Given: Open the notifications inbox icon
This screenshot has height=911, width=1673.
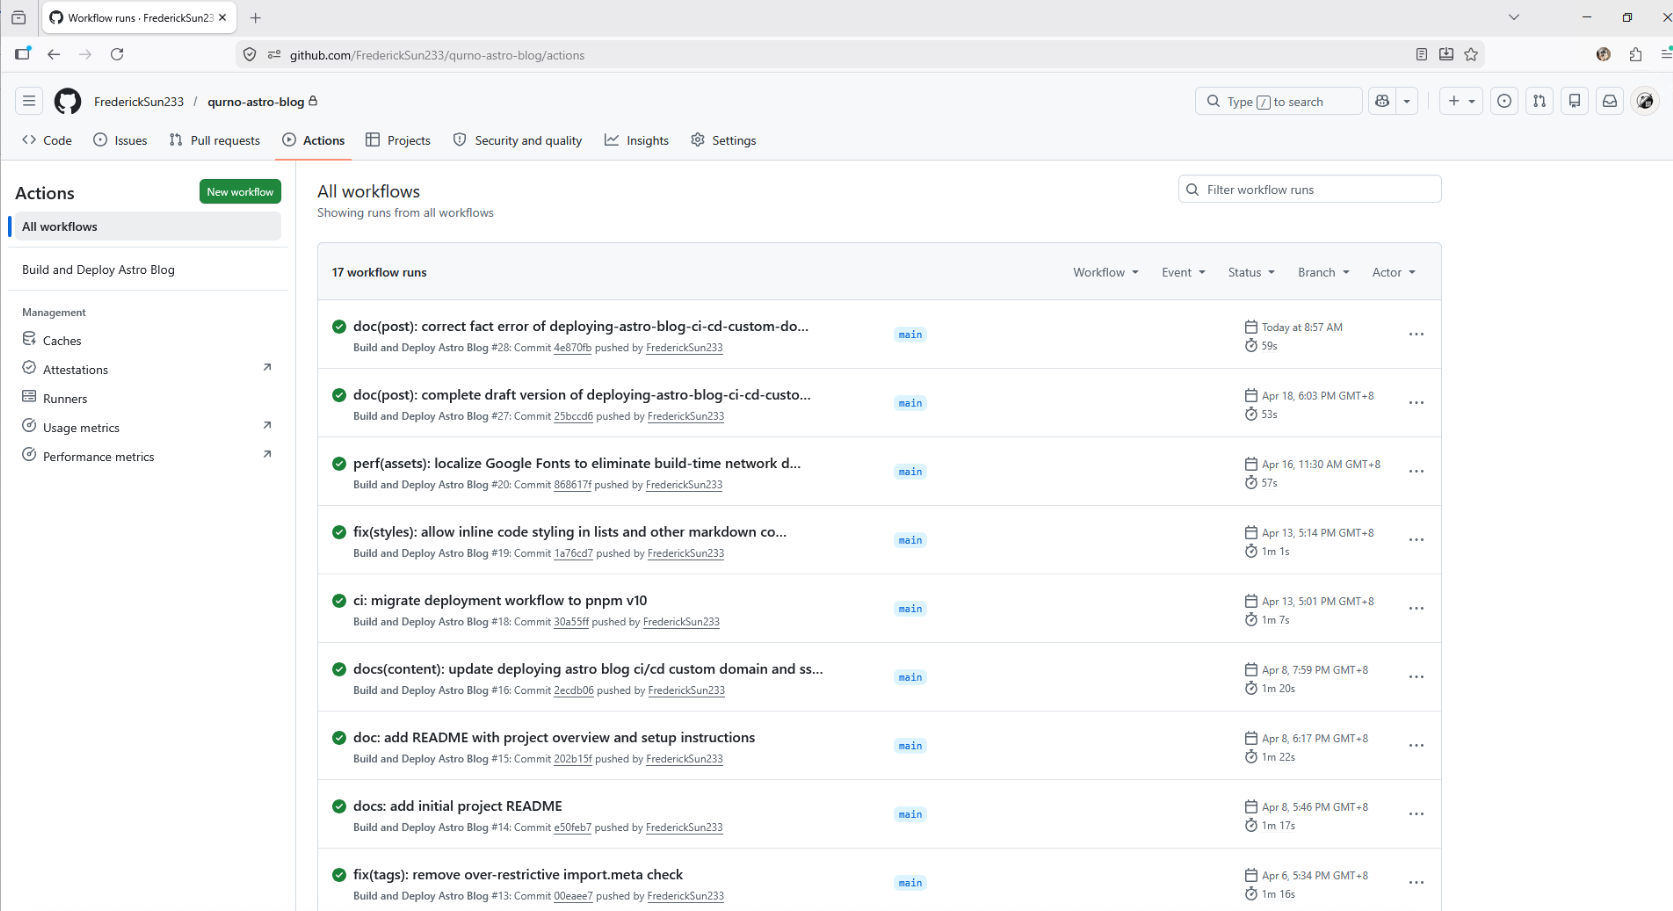Looking at the screenshot, I should 1609,101.
